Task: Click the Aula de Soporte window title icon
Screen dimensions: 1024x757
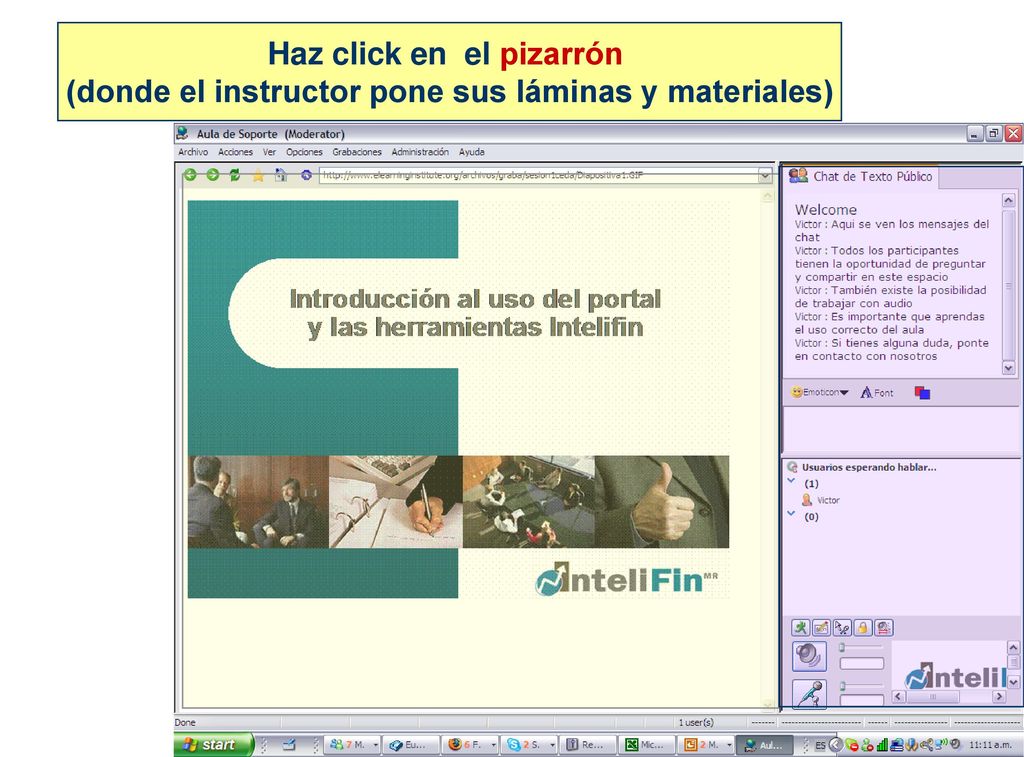Action: [183, 133]
